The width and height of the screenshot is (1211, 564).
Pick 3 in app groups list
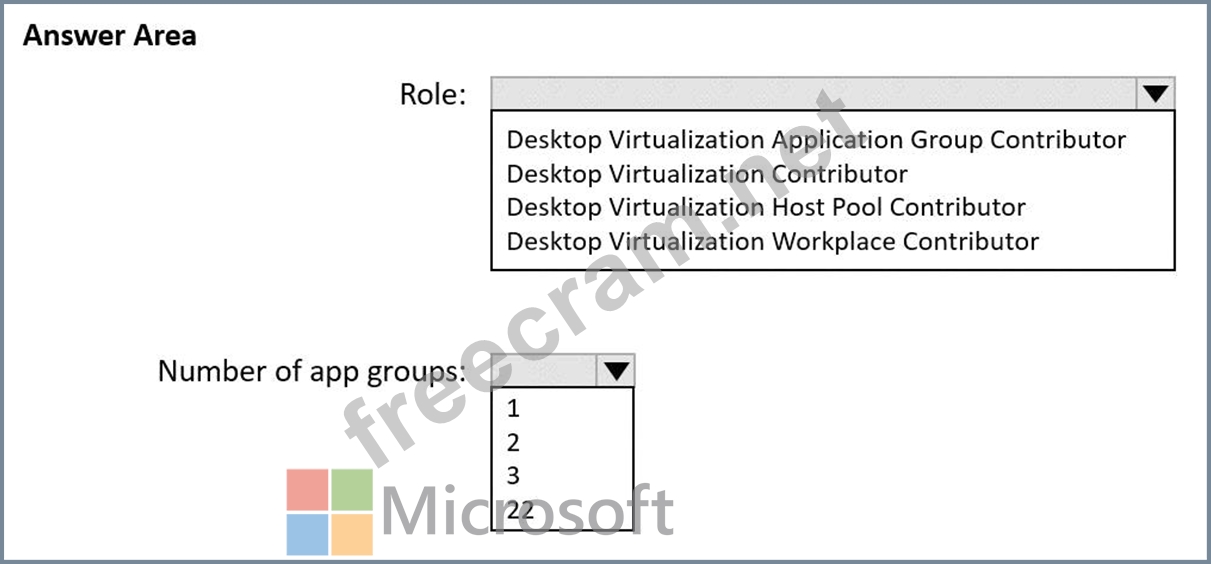tap(514, 476)
